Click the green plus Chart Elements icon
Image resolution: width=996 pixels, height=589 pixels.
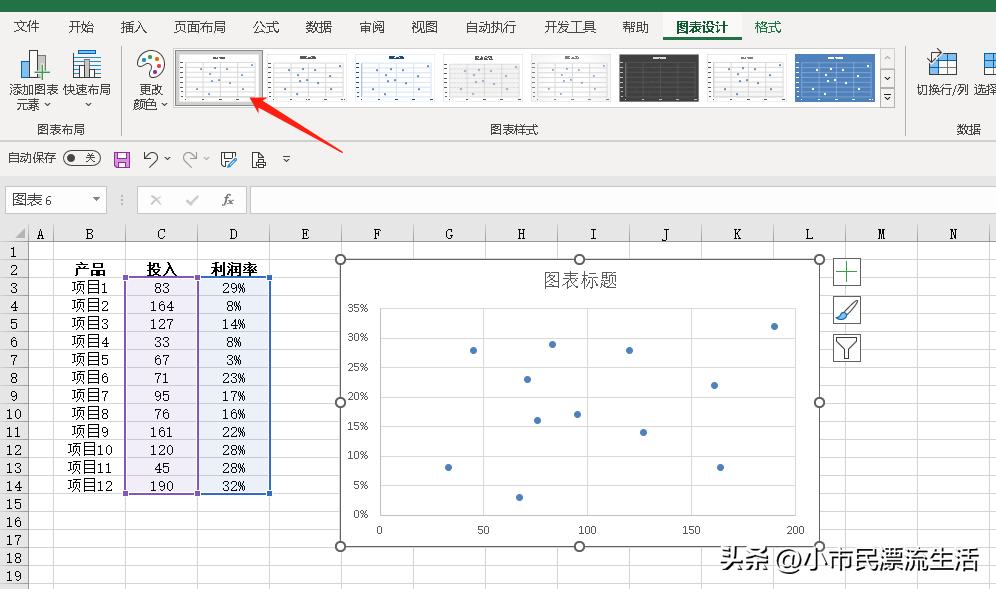point(846,271)
